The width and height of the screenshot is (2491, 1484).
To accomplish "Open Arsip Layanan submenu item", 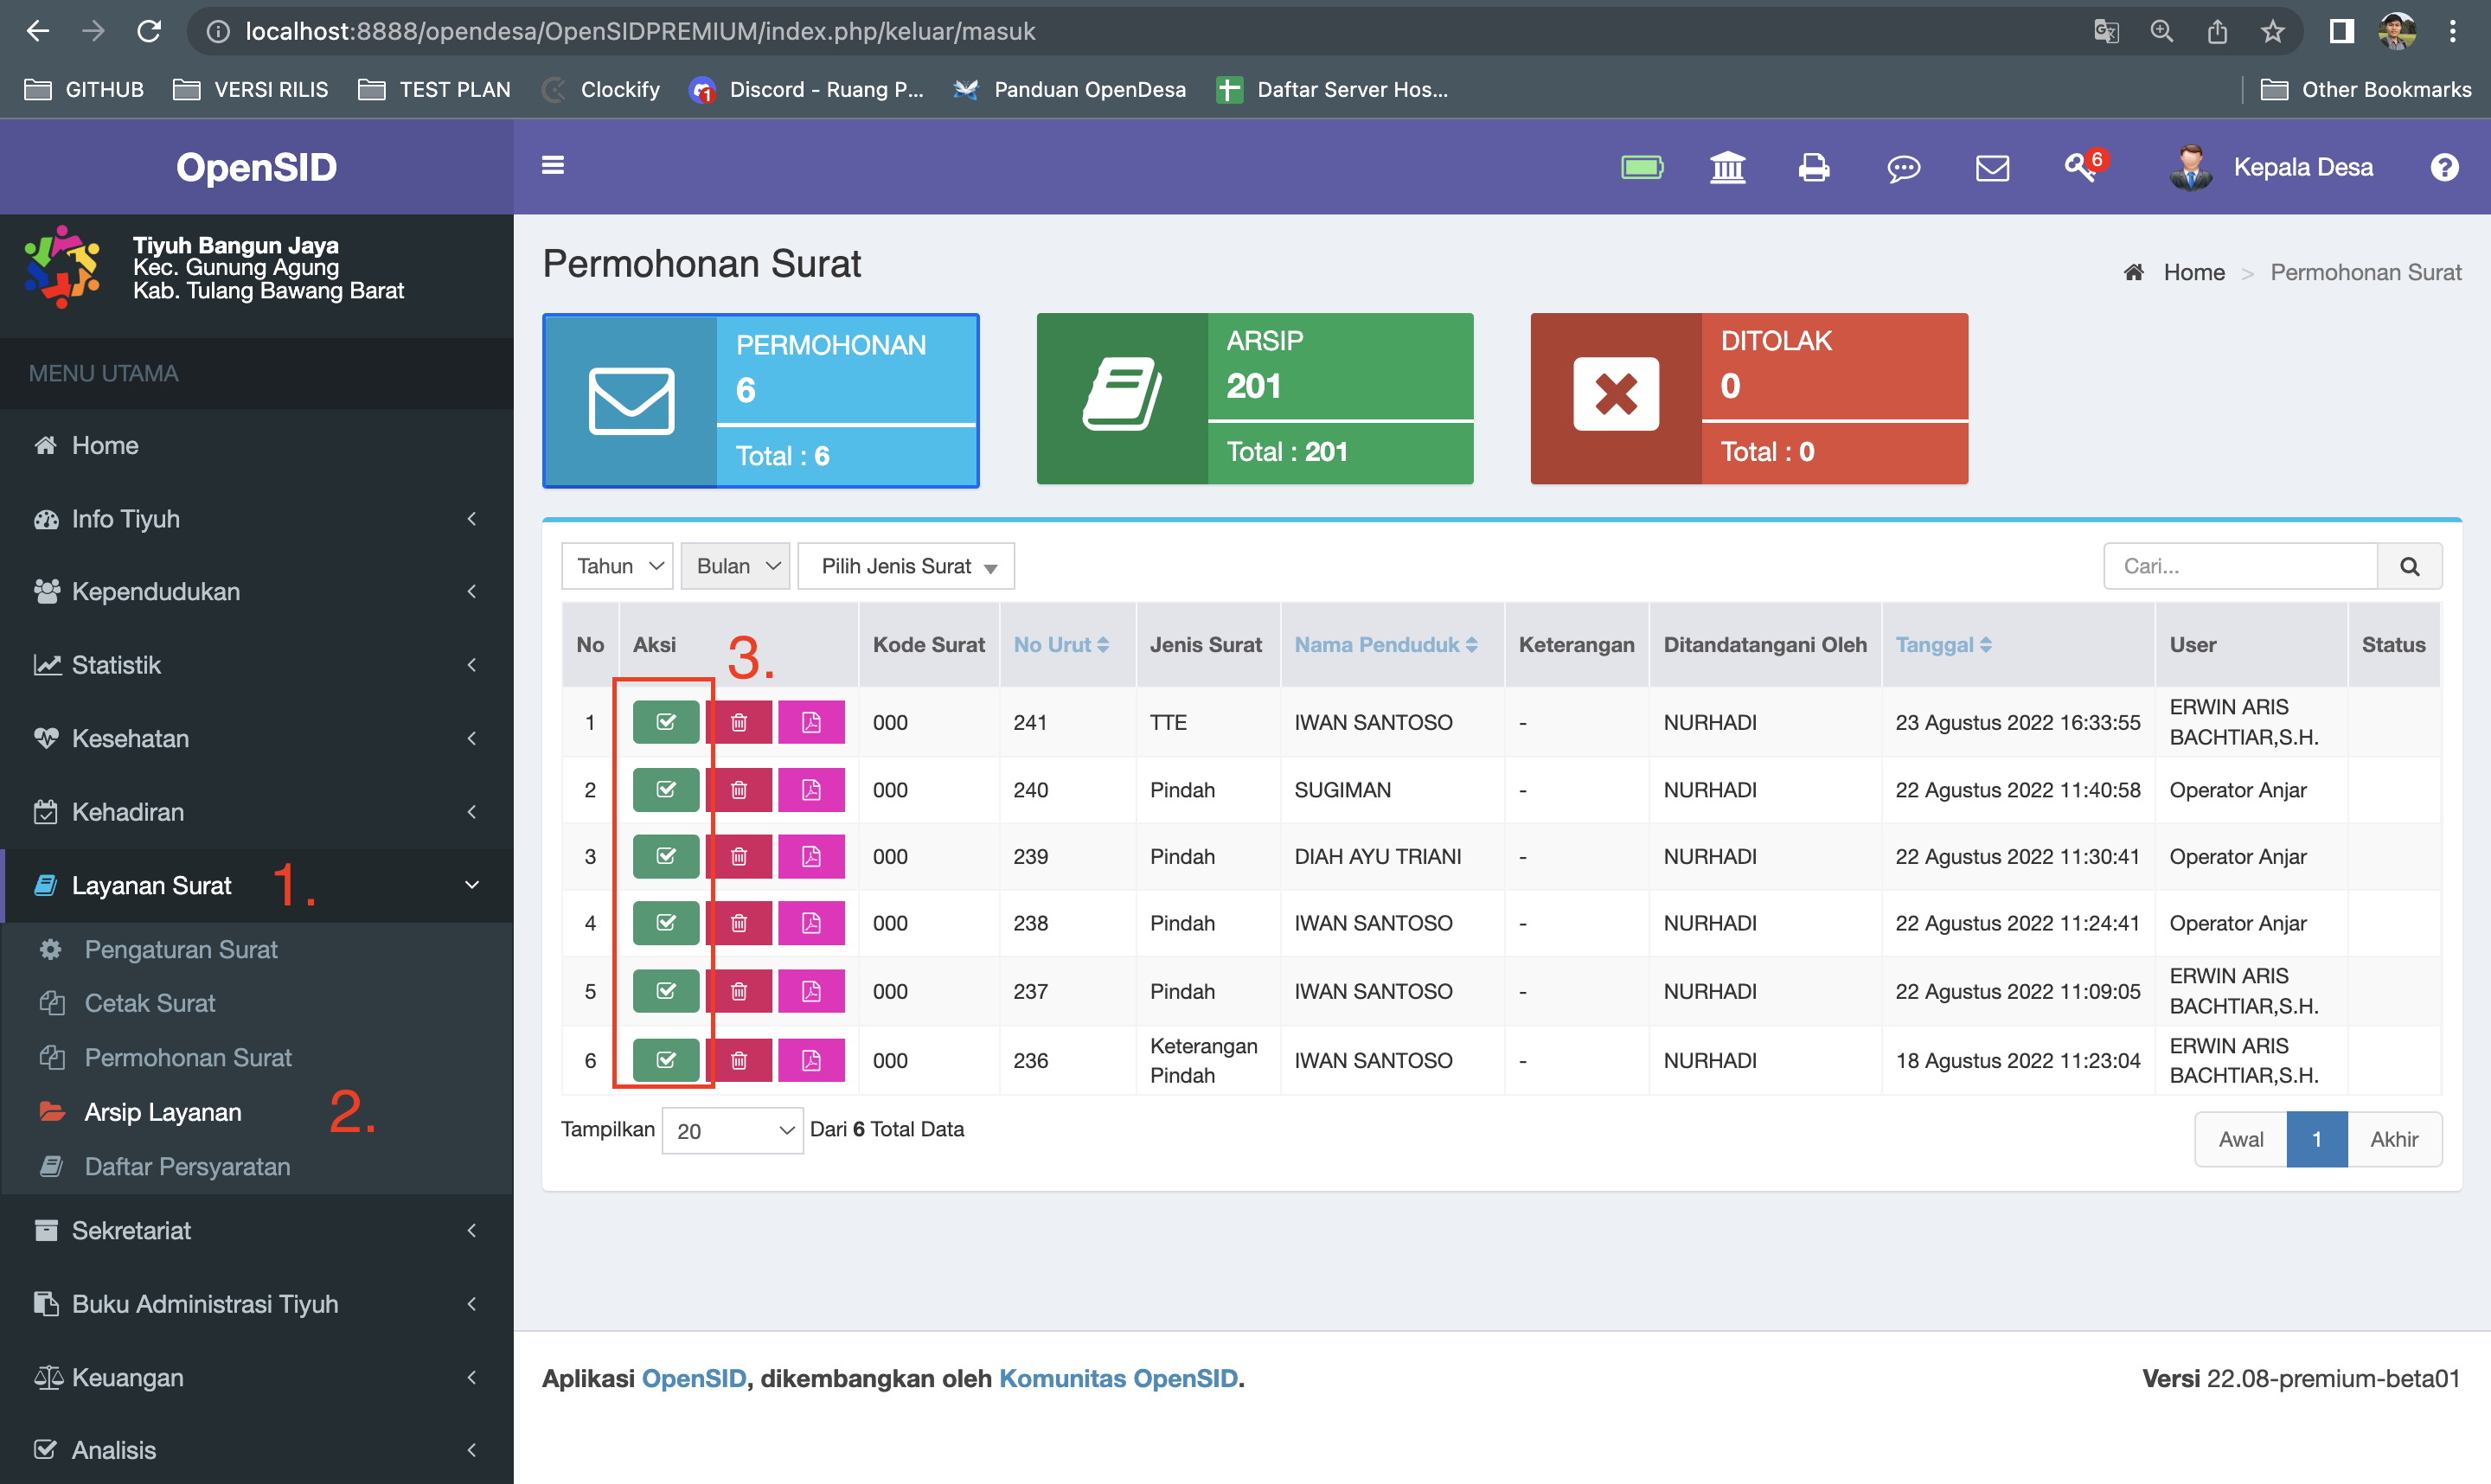I will 257,1113.
